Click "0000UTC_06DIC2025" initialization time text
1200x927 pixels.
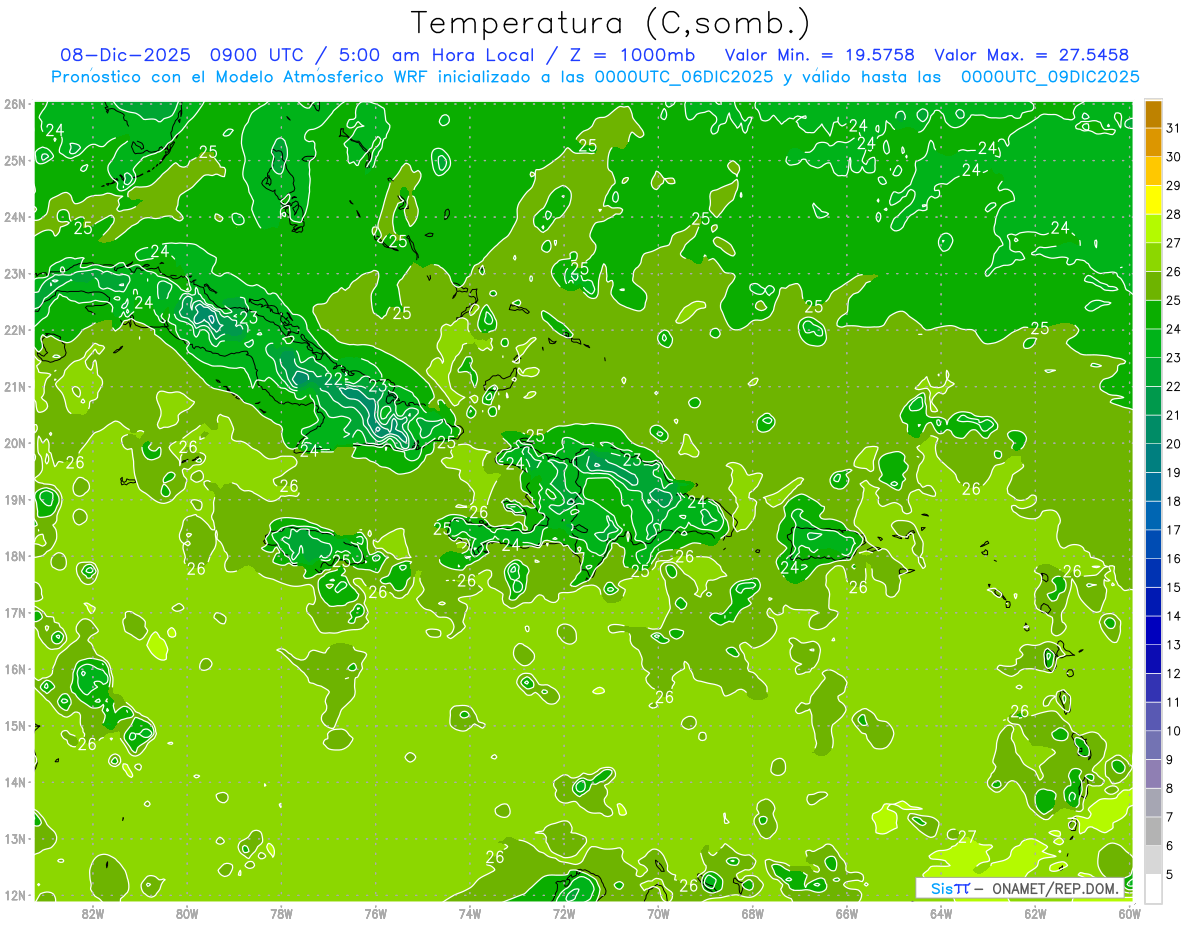(684, 77)
